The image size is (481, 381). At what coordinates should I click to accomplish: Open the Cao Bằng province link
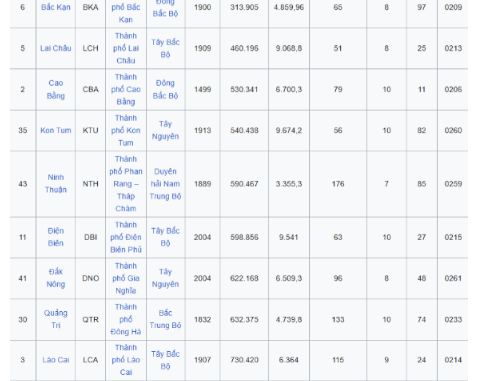(56, 89)
